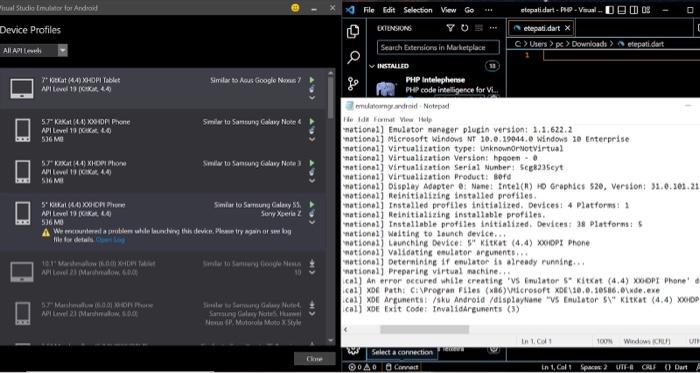Open VS Code Edit menu
This screenshot has height=373, width=700.
[x=389, y=10]
